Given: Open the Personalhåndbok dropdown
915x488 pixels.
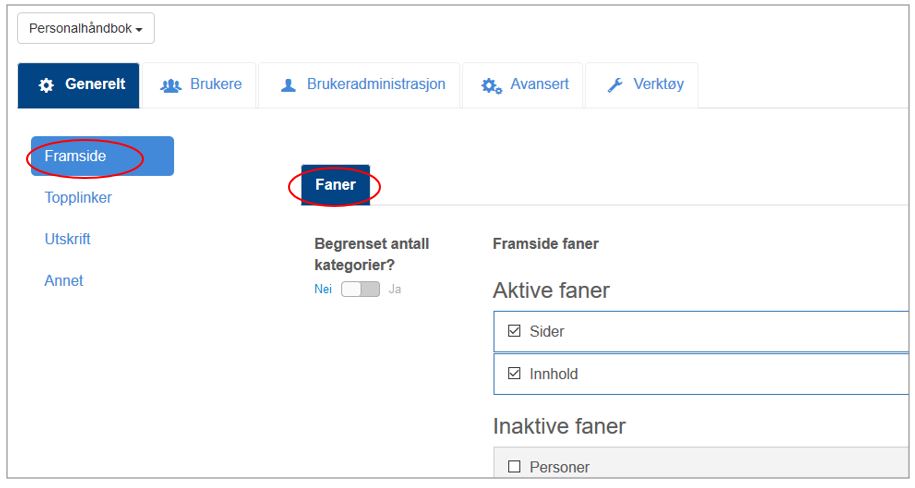Looking at the screenshot, I should click(x=86, y=28).
